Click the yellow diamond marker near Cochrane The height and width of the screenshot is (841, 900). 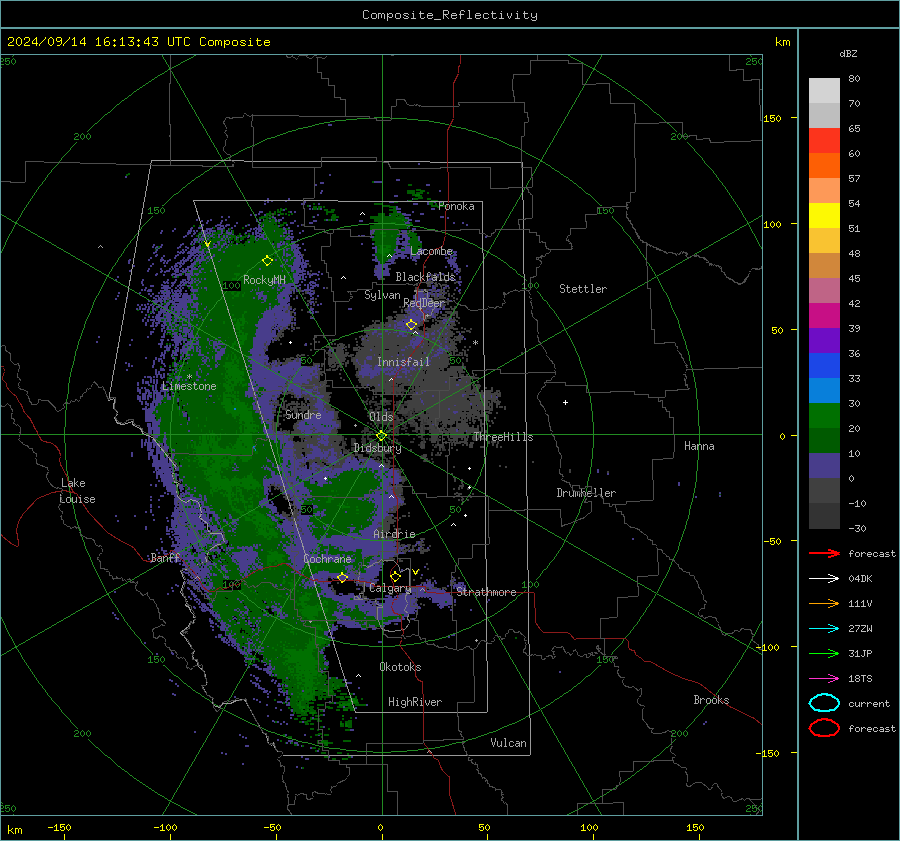coord(343,577)
